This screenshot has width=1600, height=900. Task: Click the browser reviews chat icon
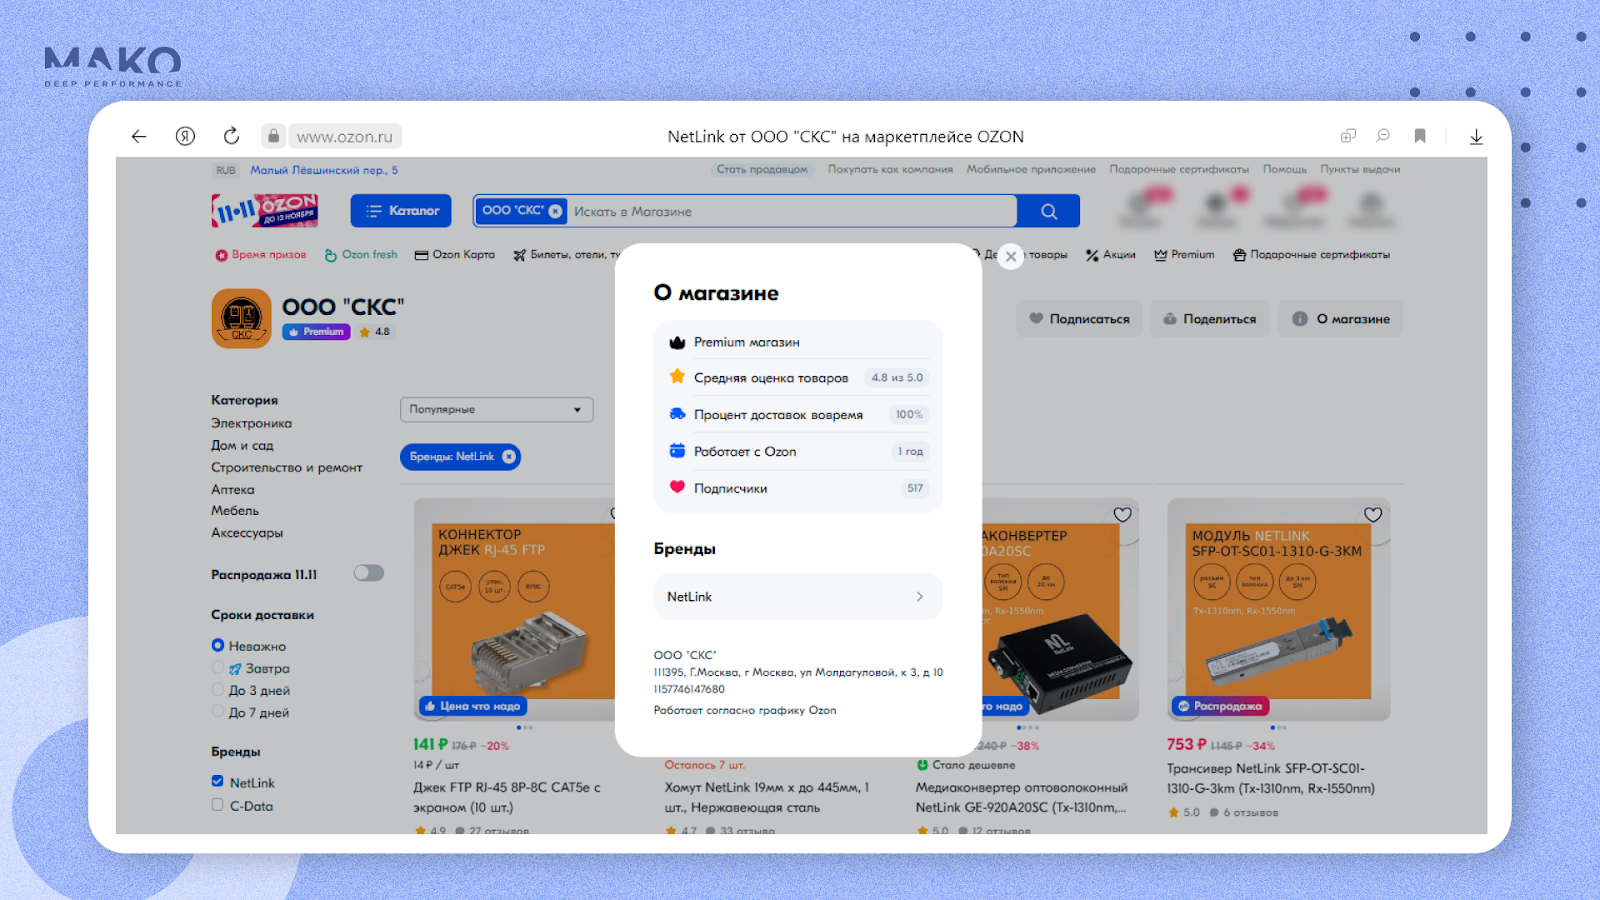click(x=1383, y=136)
